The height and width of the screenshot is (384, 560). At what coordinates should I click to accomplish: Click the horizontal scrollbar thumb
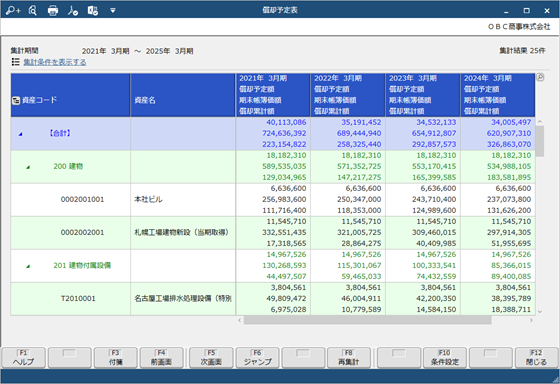tap(368, 320)
